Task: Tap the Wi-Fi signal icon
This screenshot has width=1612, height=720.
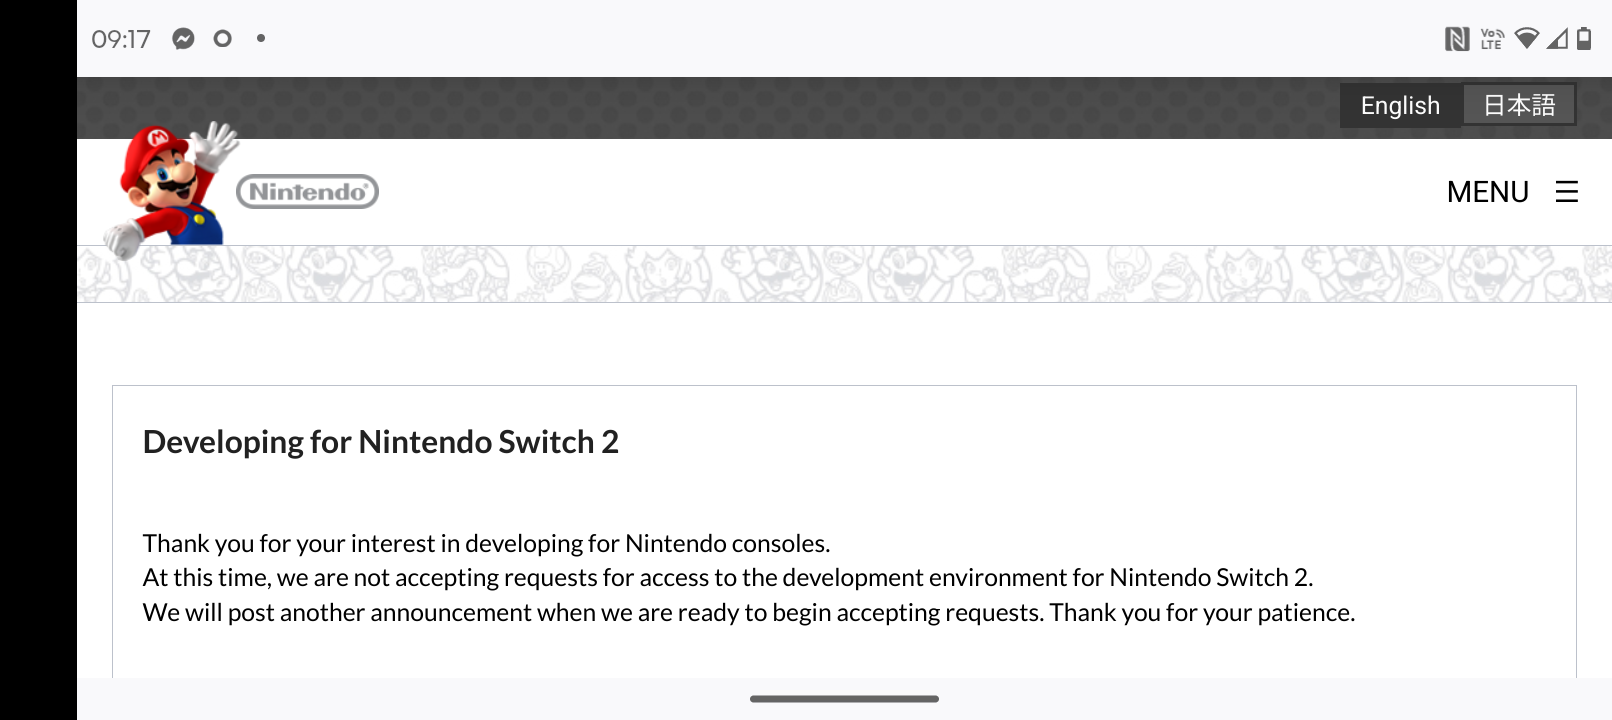Action: [x=1527, y=38]
